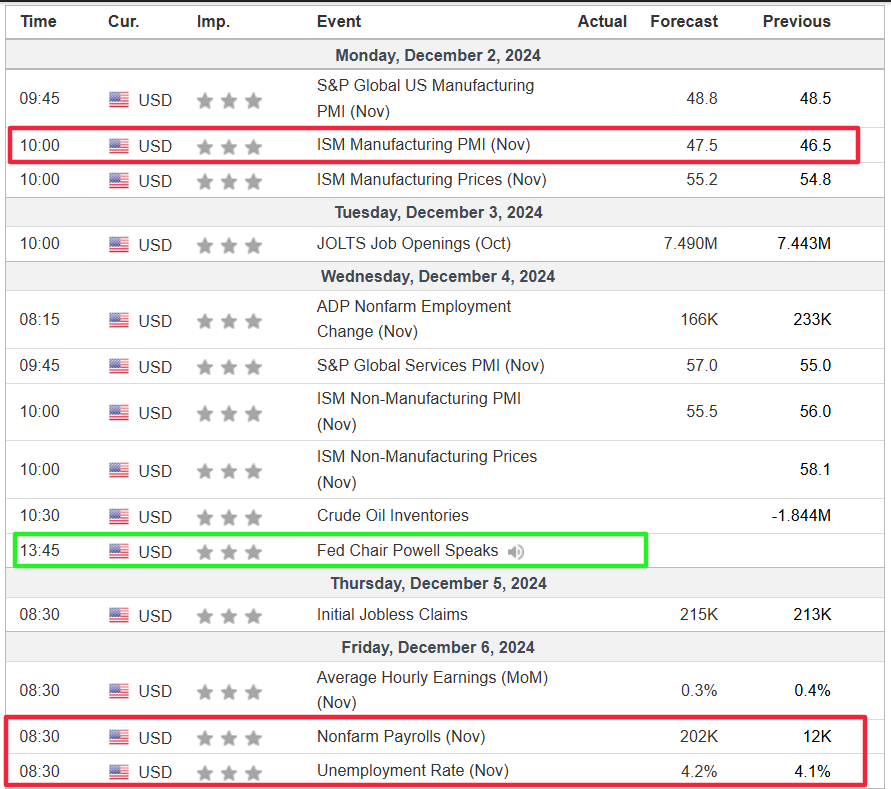Click importance stars for Initial Jobless Claims

point(229,616)
